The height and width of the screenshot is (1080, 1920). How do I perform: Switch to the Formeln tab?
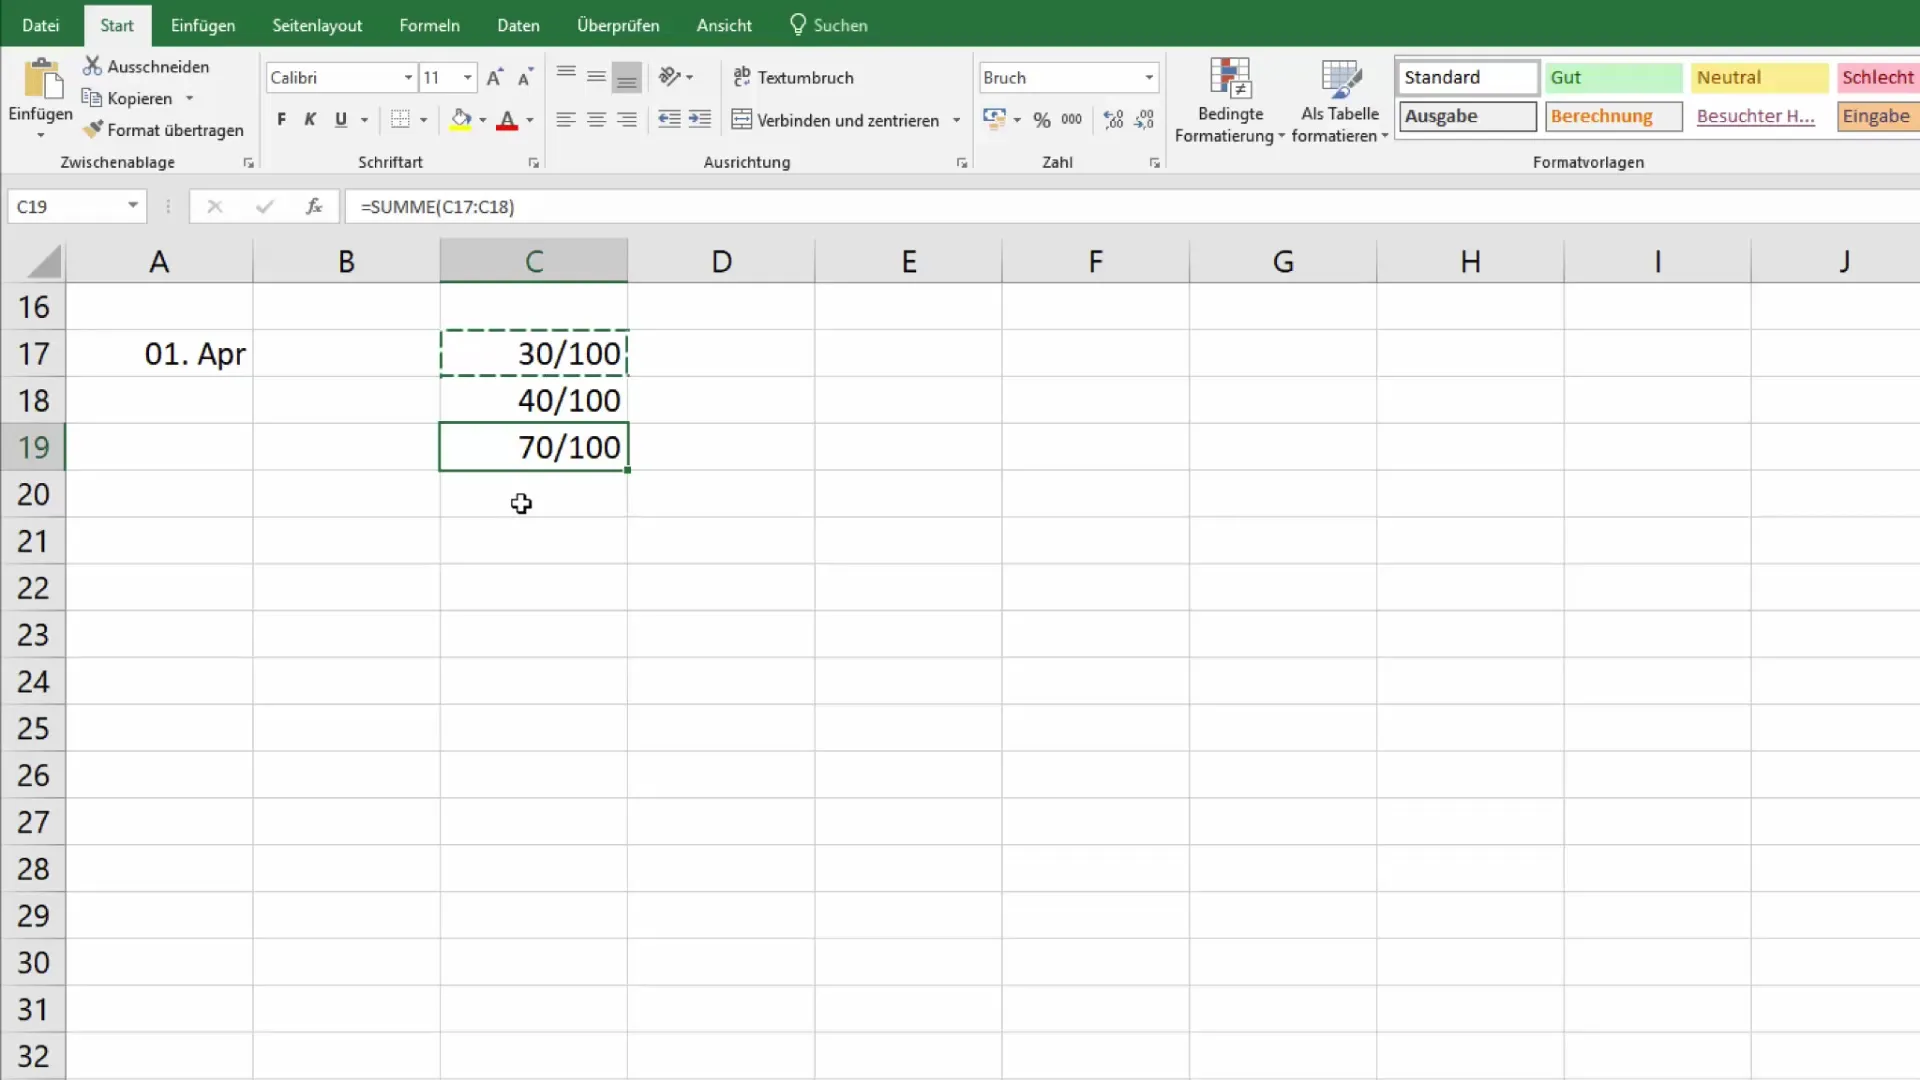[429, 25]
